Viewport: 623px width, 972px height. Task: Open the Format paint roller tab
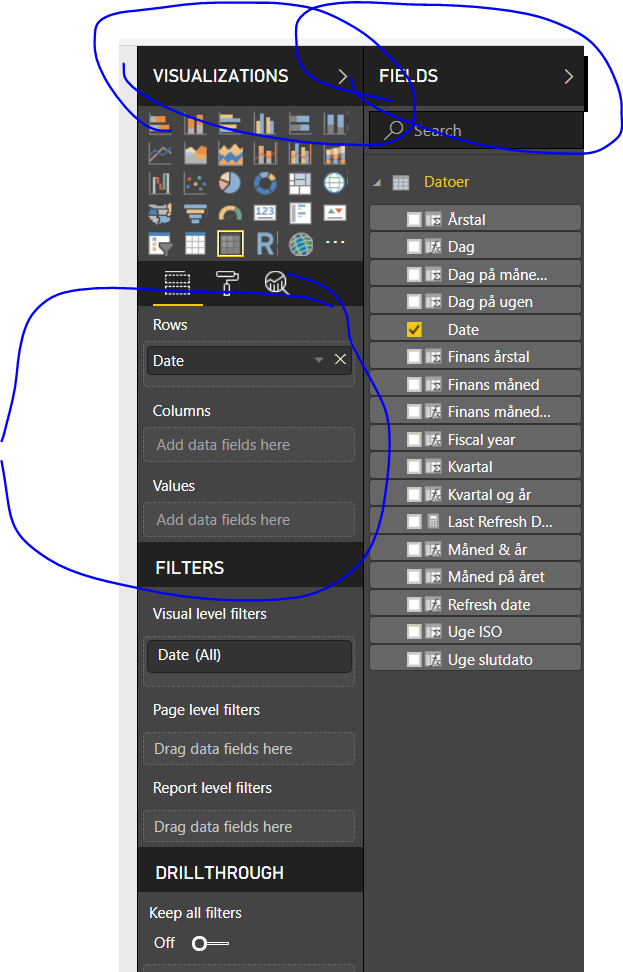click(x=227, y=283)
